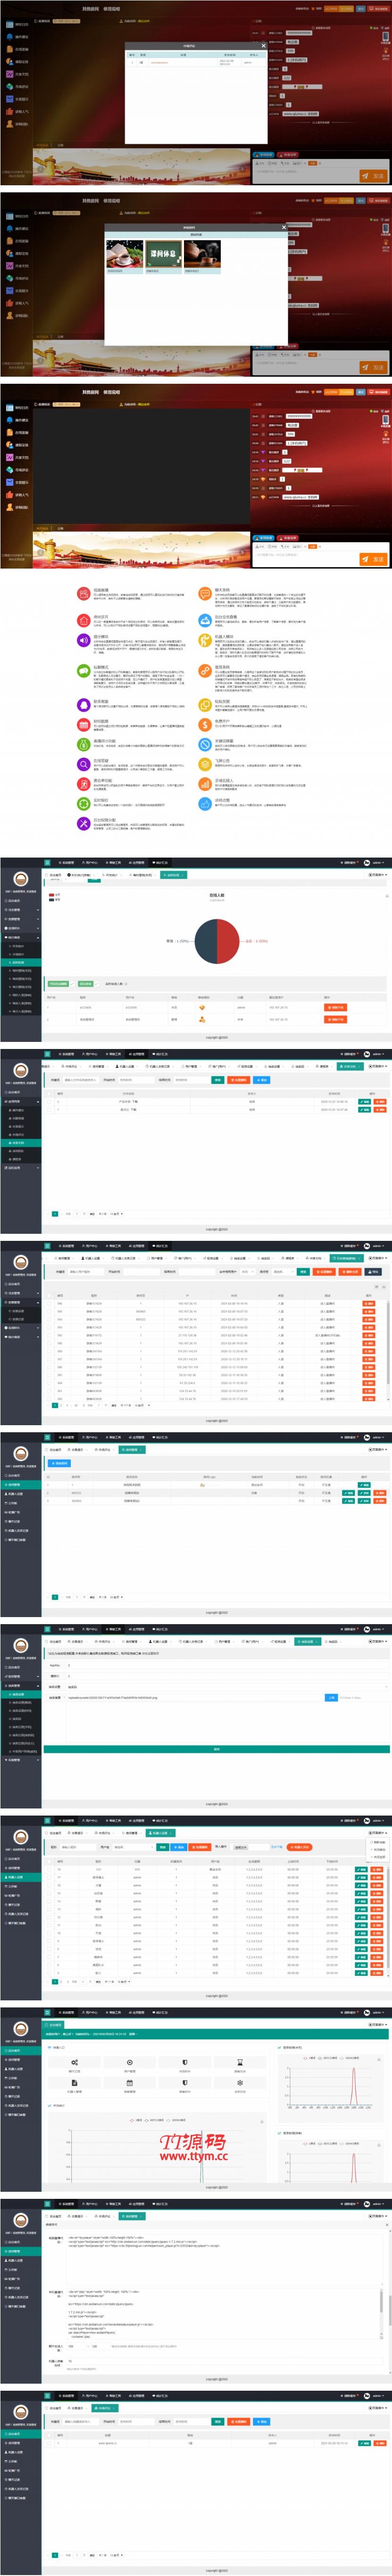The width and height of the screenshot is (392, 2576).
Task: Click the red slice of the pie chart
Action: 229,941
